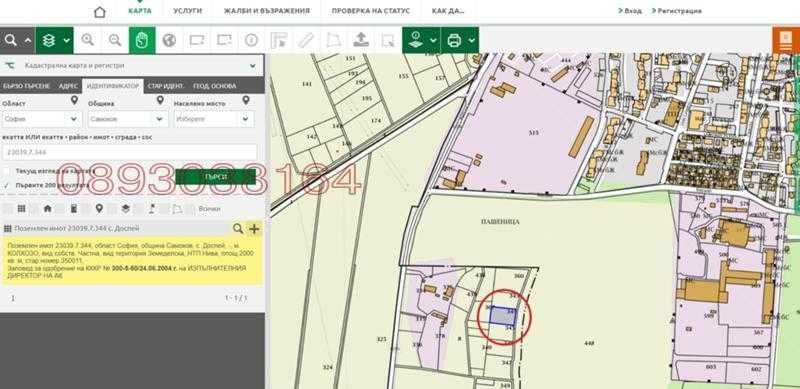Image resolution: width=800 pixels, height=389 pixels.
Task: Toggle Текущ изглед на картата checkbox
Action: tap(6, 171)
